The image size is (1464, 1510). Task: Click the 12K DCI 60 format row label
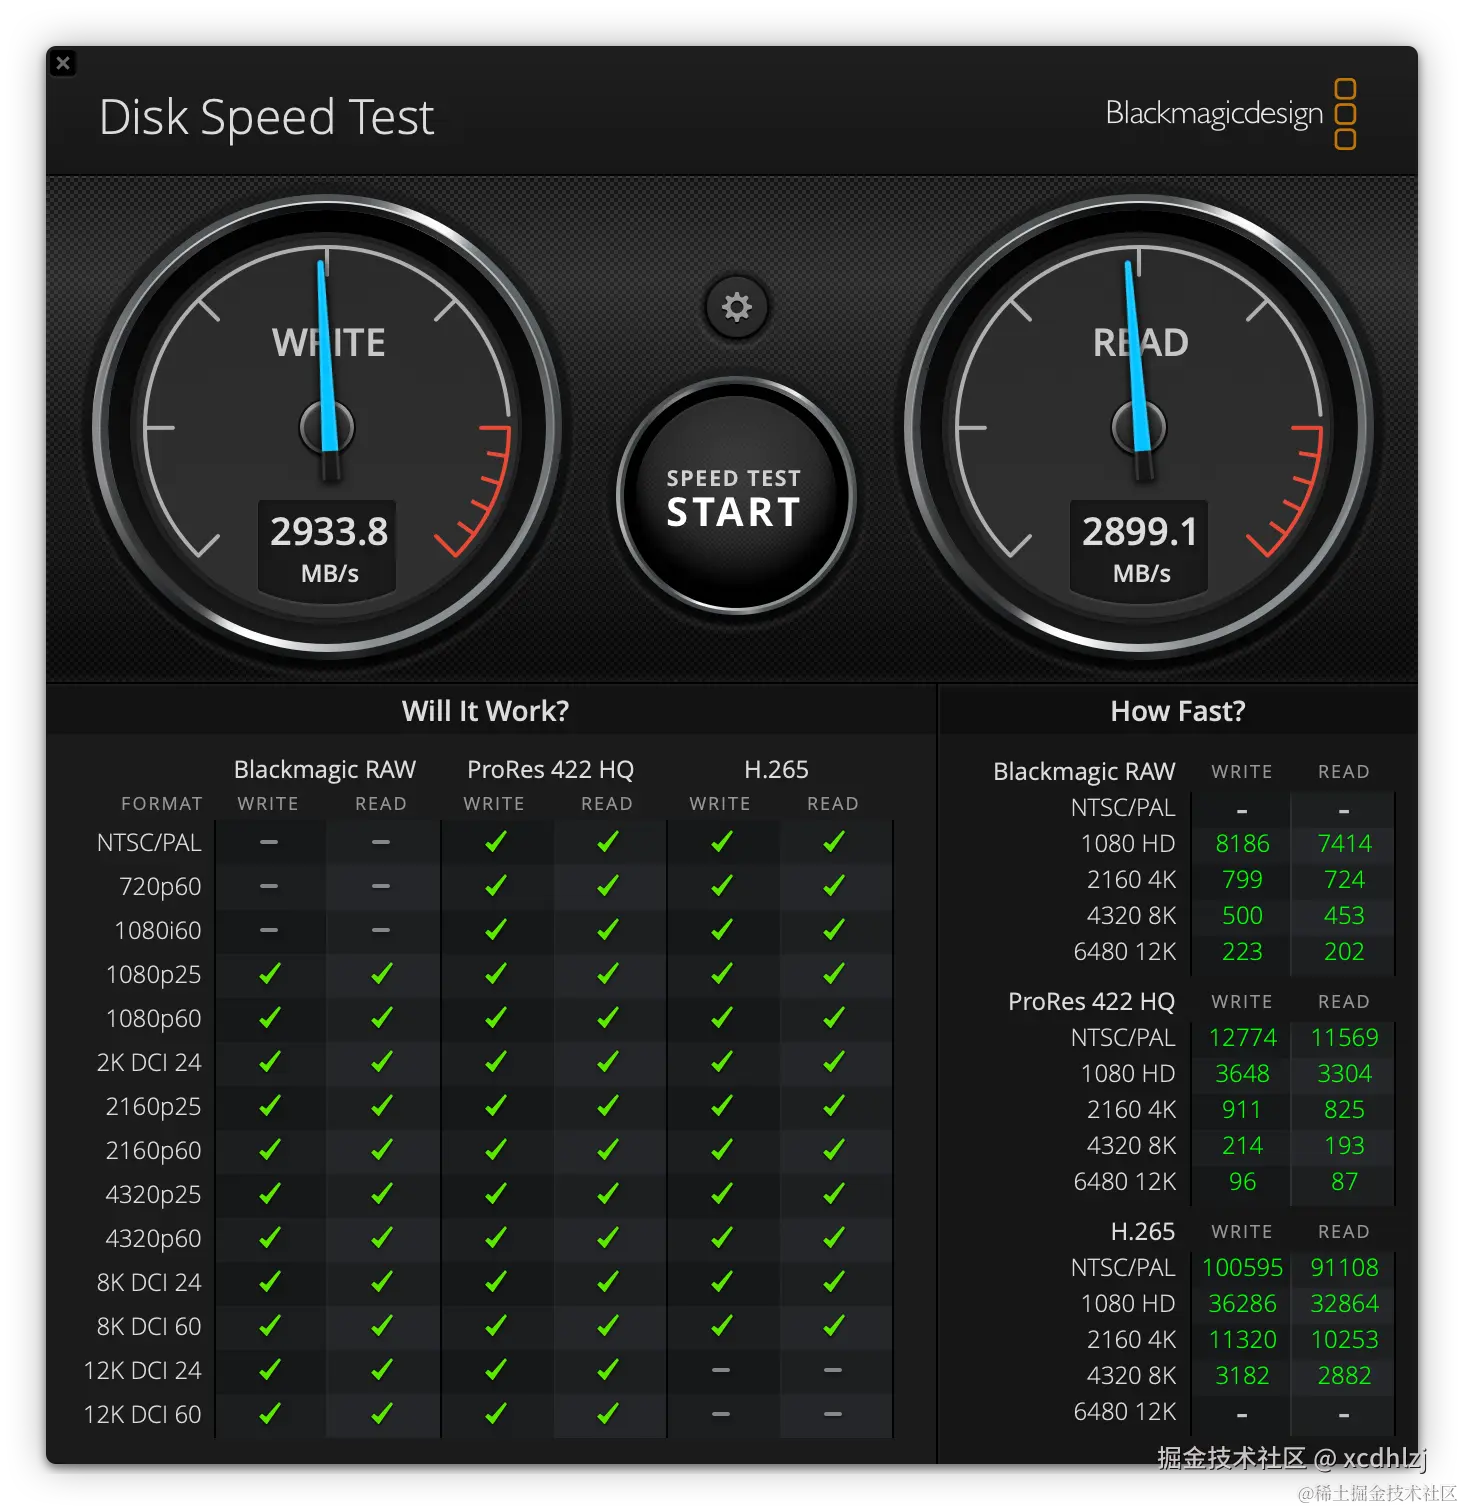click(142, 1415)
